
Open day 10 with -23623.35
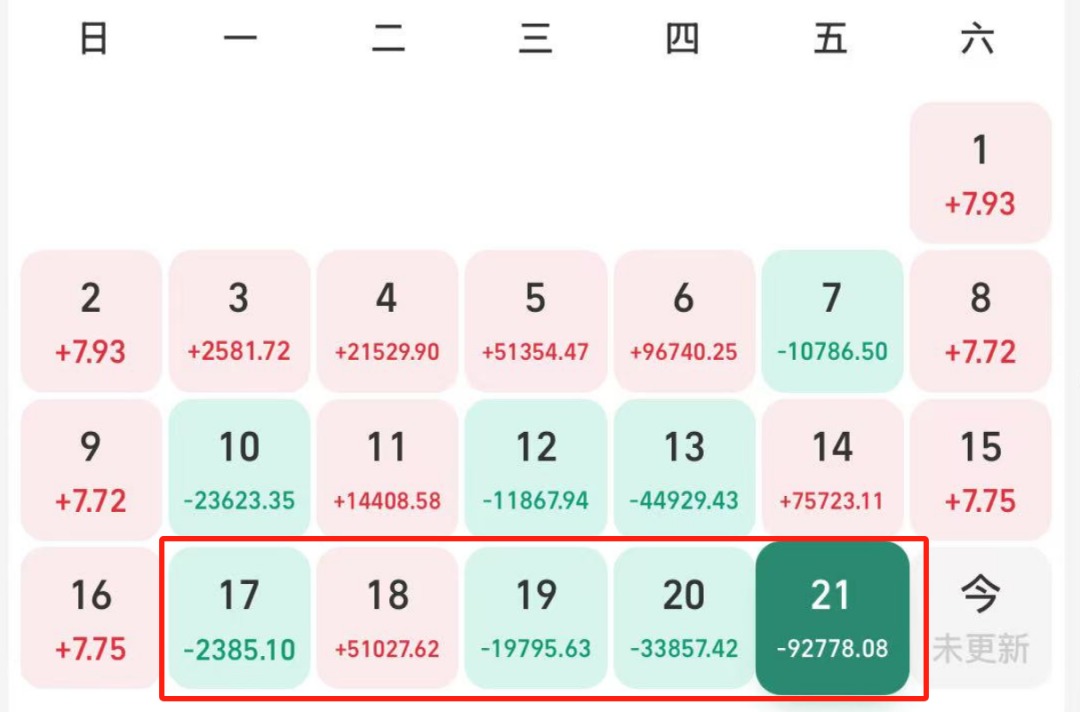tap(240, 470)
